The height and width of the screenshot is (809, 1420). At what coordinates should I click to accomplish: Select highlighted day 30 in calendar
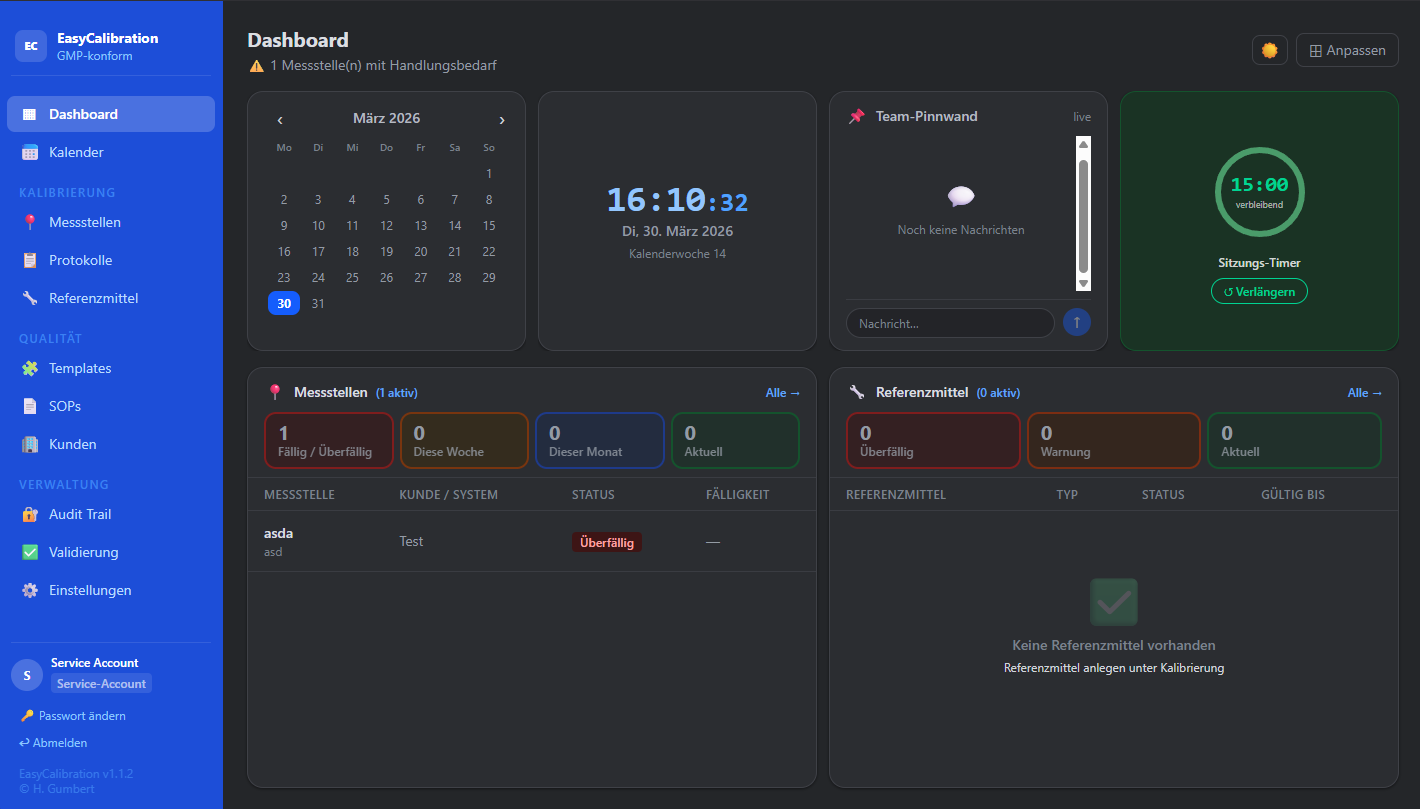pos(284,303)
